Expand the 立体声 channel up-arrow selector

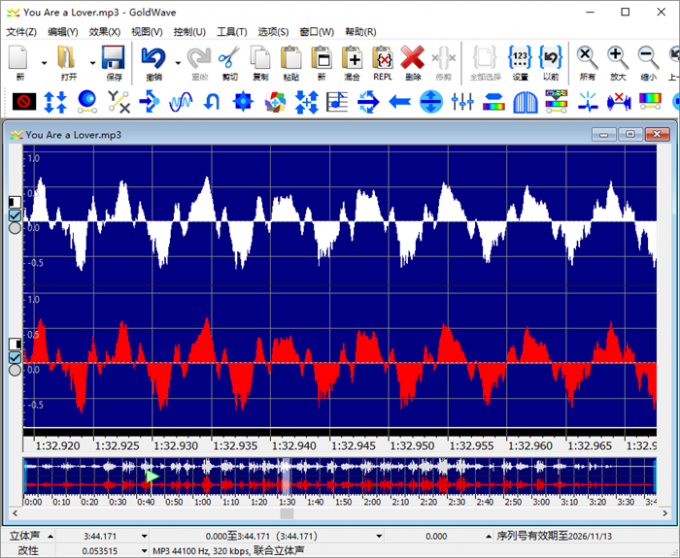tap(50, 537)
